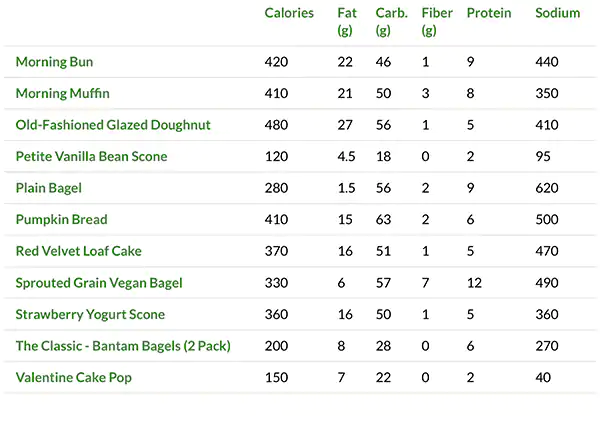The image size is (600, 447).
Task: Click the Strawberry Yogurt Scone link
Action: coord(91,314)
